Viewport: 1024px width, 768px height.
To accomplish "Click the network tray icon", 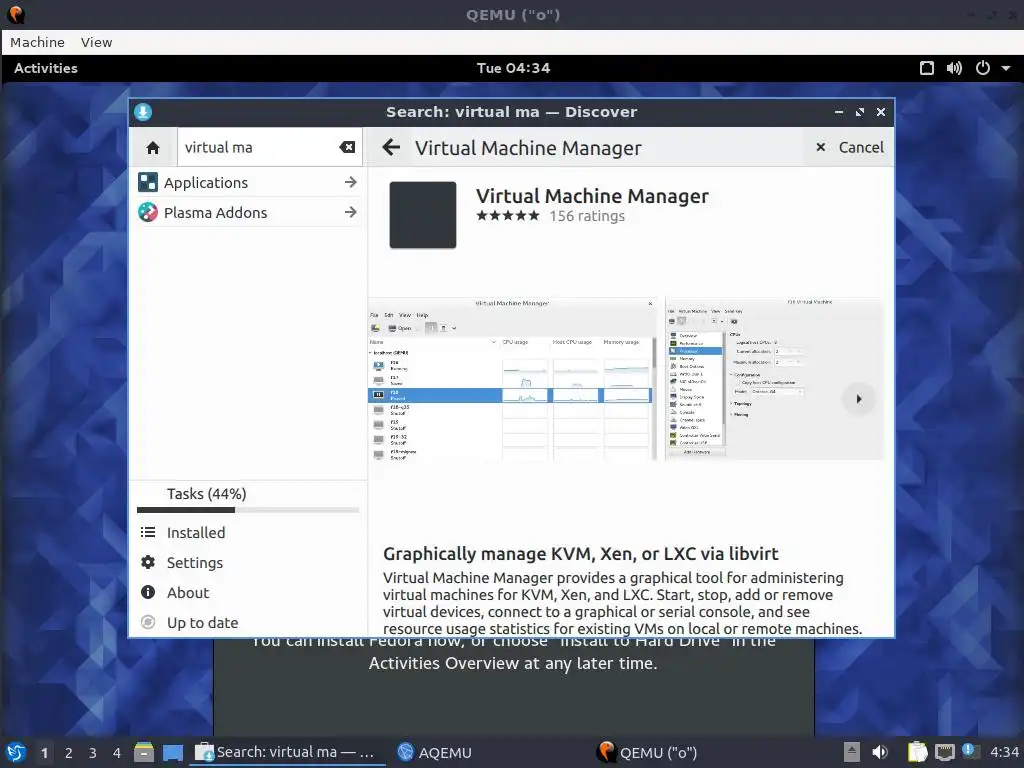I will (944, 752).
